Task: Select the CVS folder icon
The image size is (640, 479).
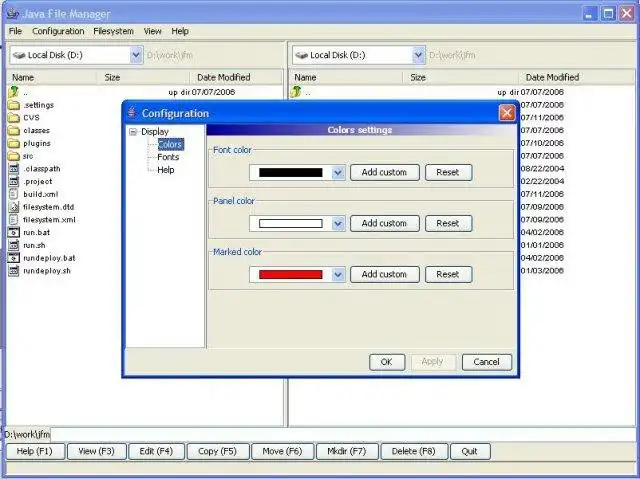Action: [14, 118]
